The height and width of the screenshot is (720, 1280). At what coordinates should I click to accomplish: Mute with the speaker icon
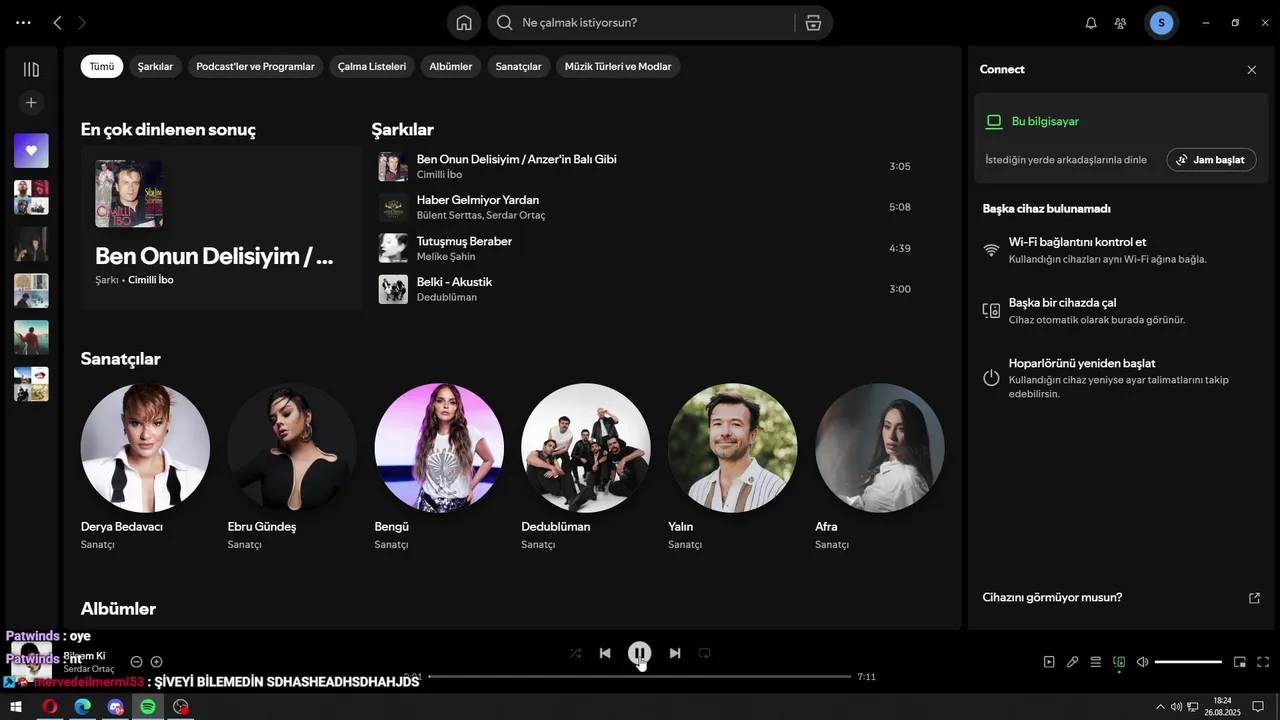[x=1142, y=662]
